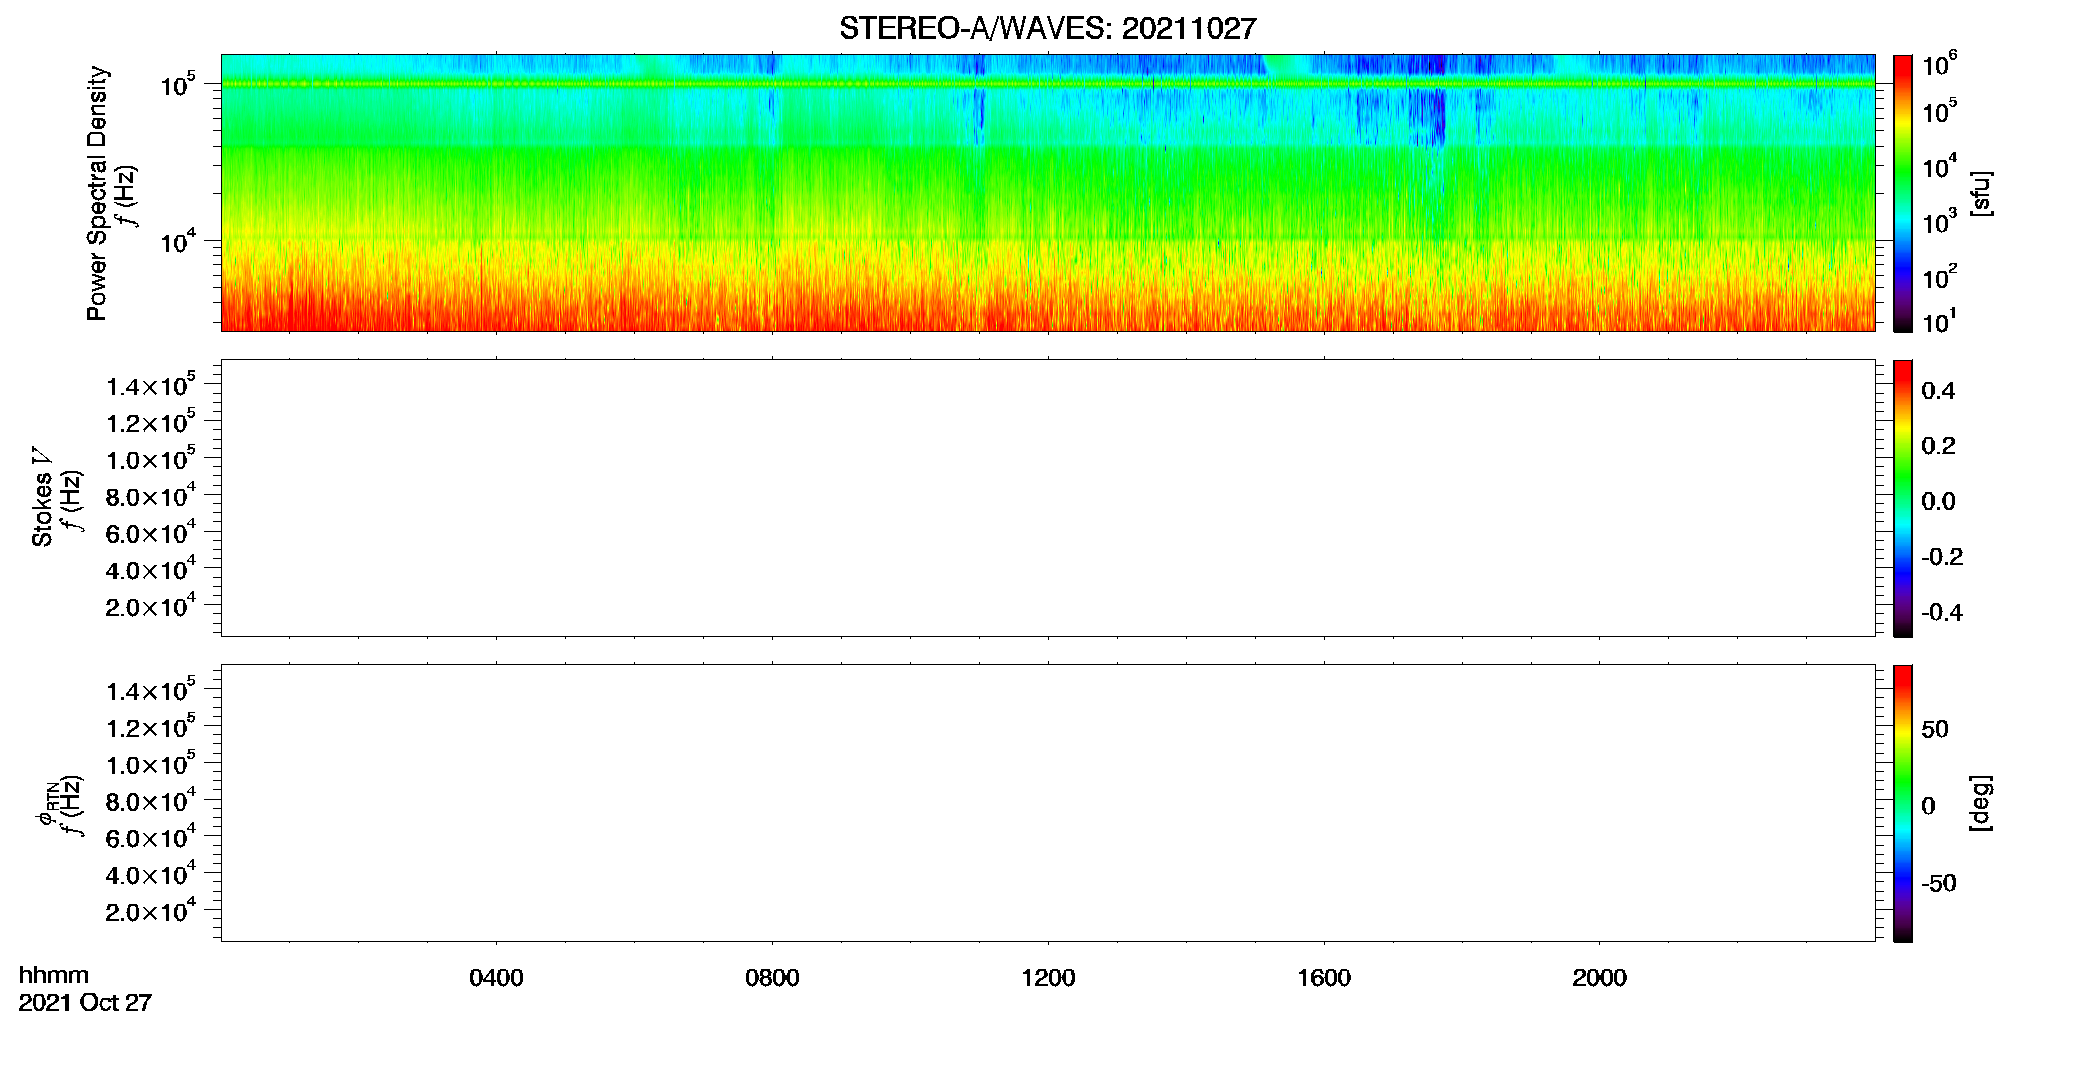Click the 2021 Oct 27 date label

point(85,1003)
